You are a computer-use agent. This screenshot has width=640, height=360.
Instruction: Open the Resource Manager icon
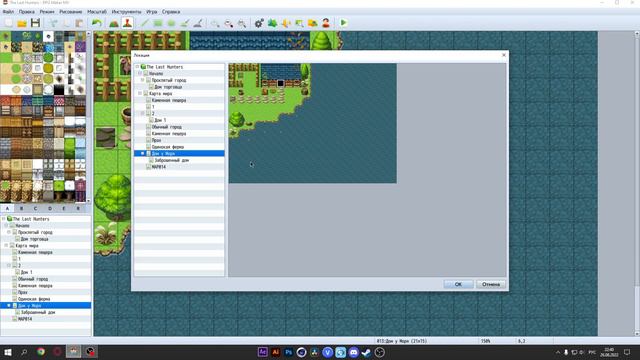313,23
